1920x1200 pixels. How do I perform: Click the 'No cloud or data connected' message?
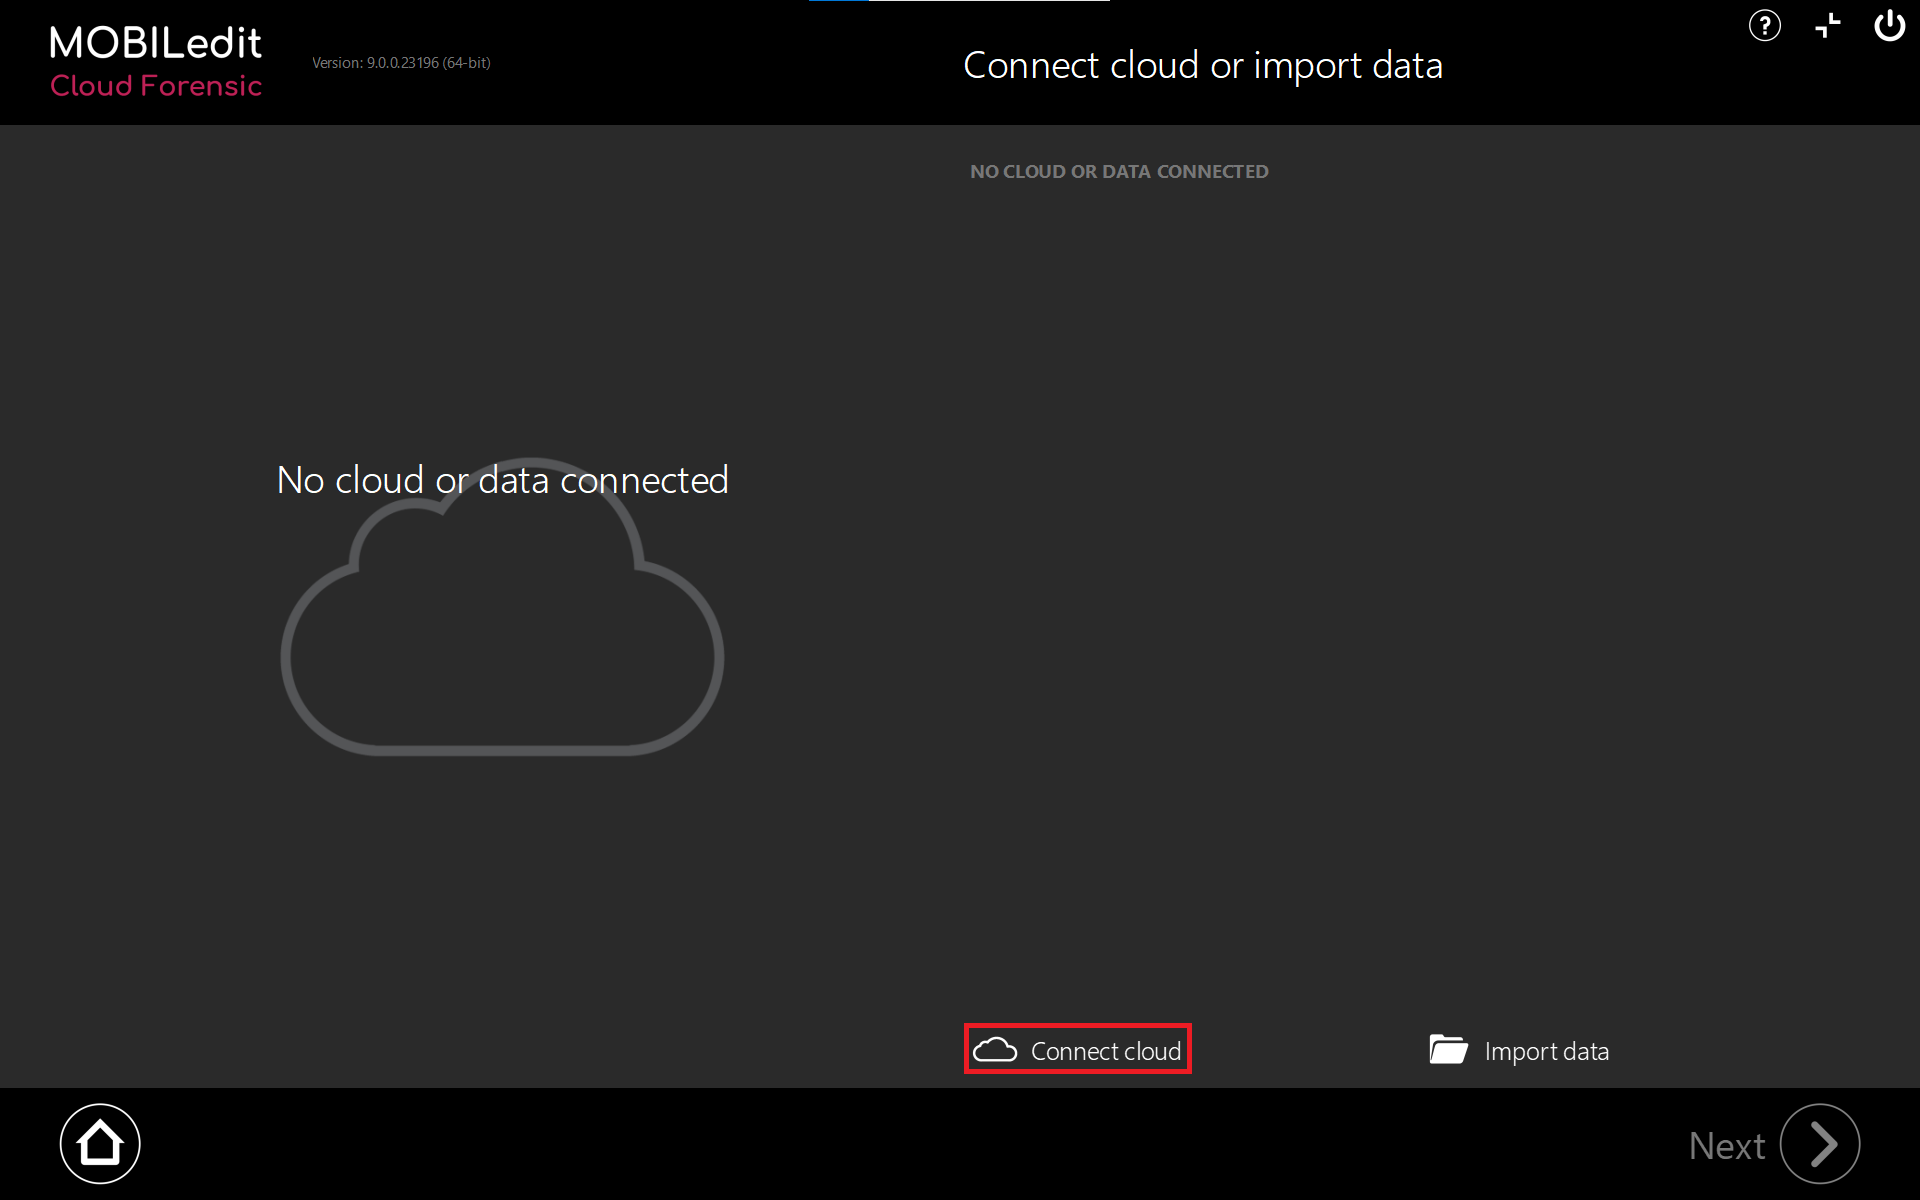coord(502,480)
